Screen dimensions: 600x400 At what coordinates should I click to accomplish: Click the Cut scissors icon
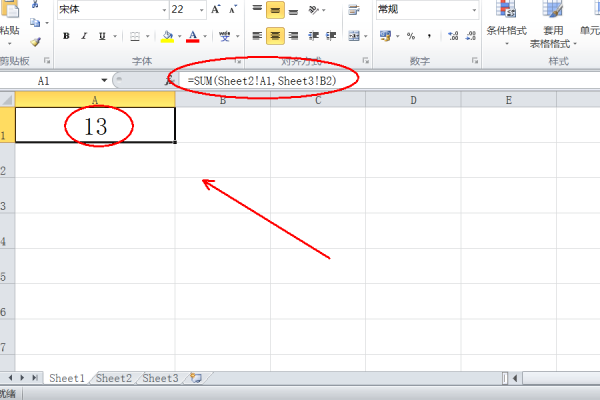[35, 5]
